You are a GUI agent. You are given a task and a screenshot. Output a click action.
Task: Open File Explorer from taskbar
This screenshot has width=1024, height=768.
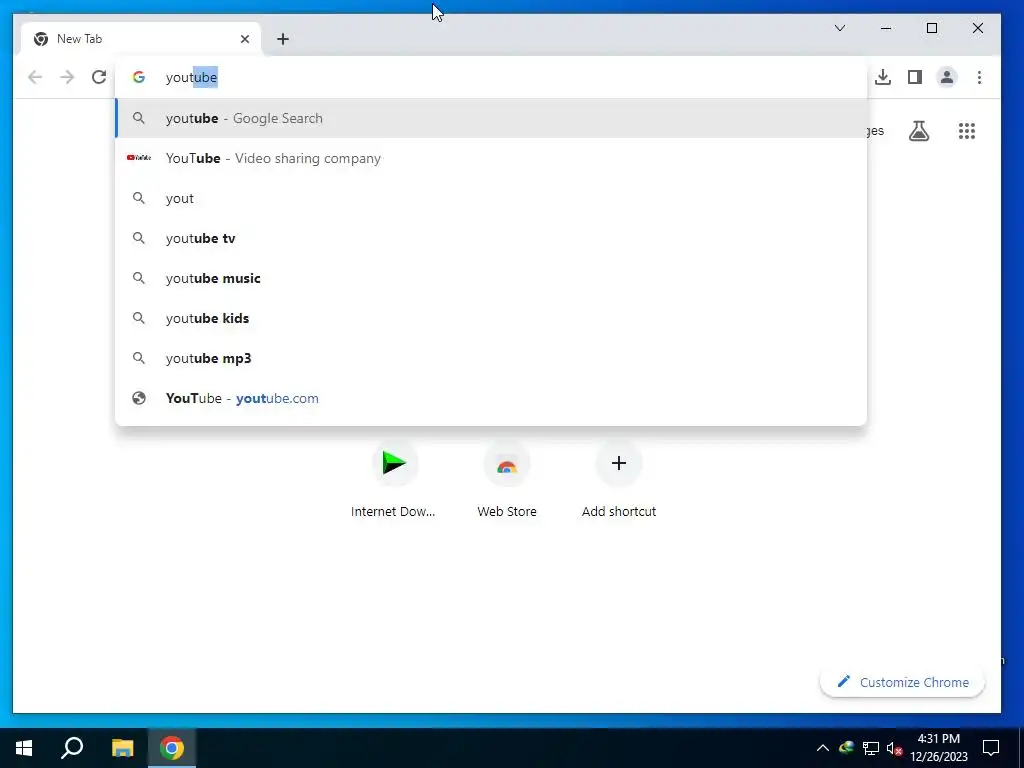point(122,748)
